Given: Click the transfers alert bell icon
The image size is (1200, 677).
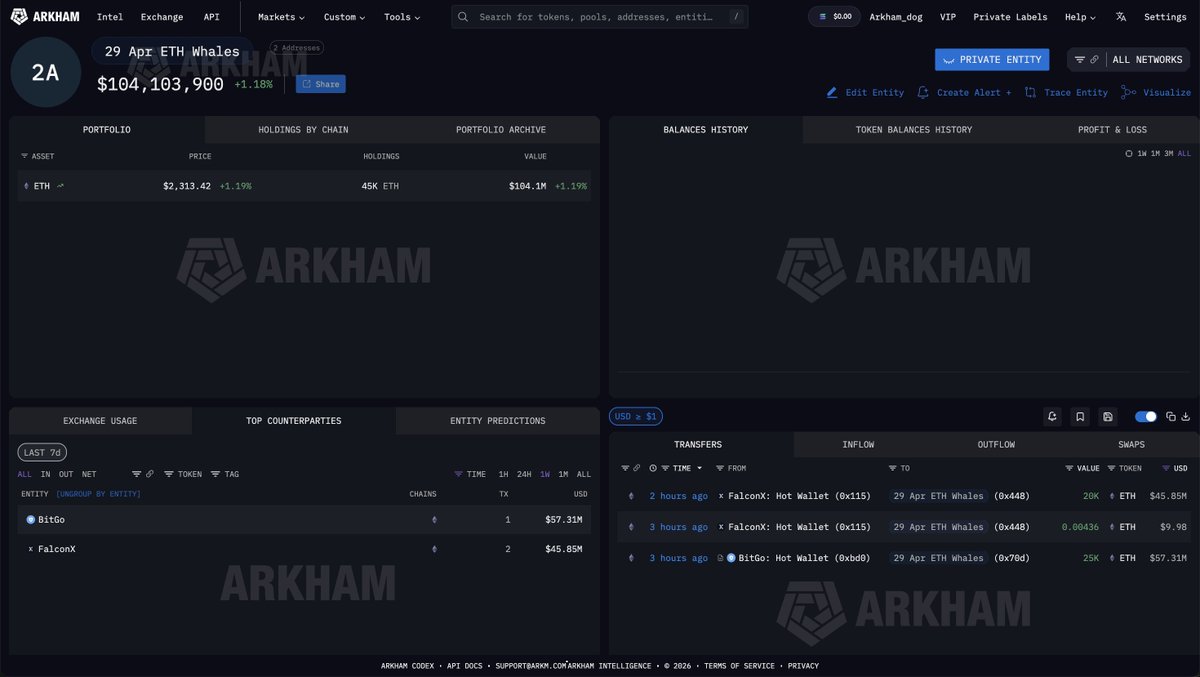Looking at the screenshot, I should click(x=1053, y=416).
